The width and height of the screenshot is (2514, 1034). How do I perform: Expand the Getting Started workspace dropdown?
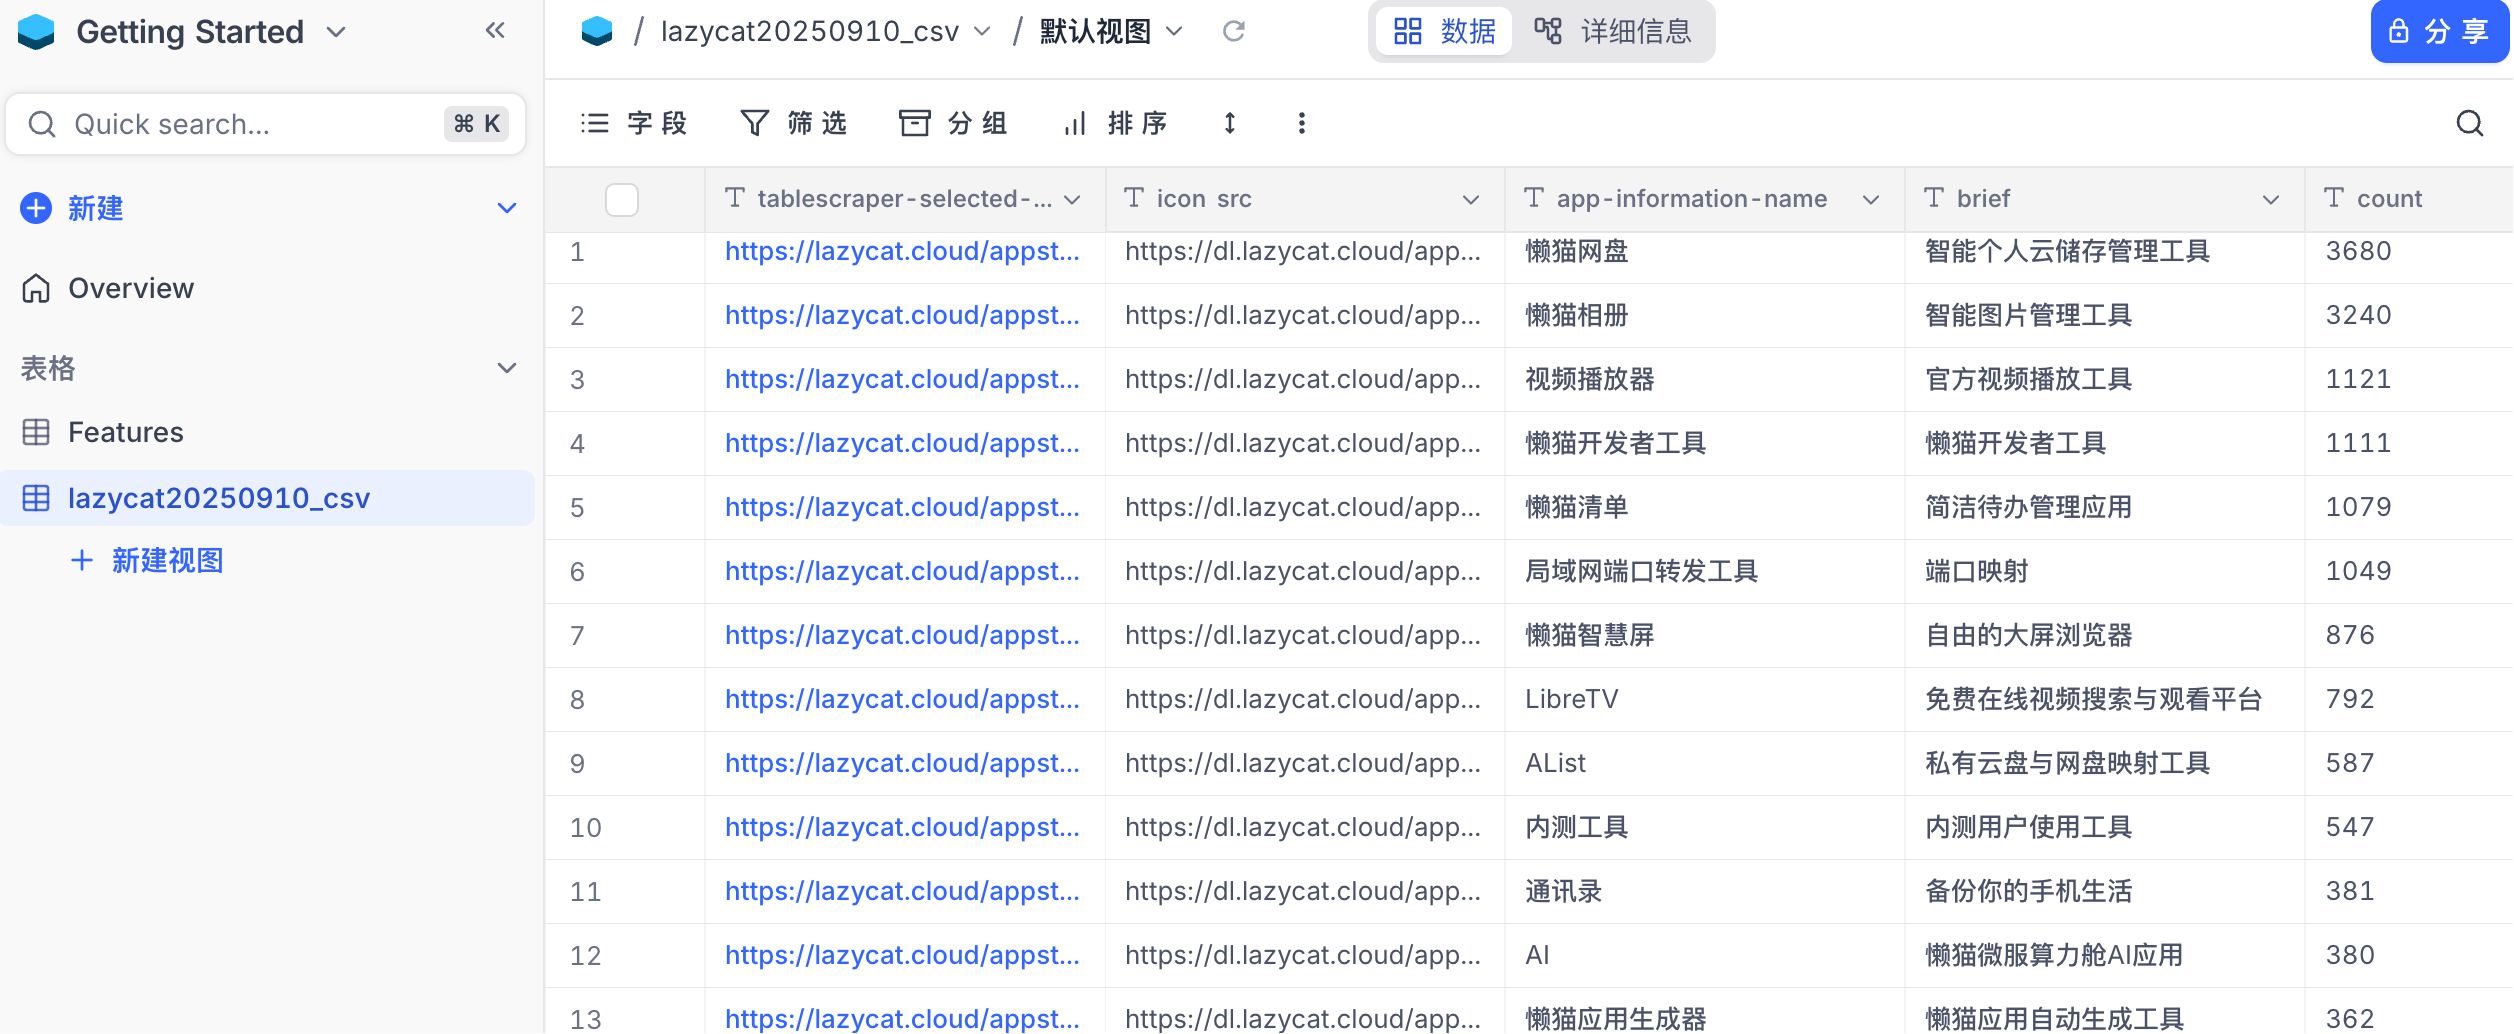[337, 32]
